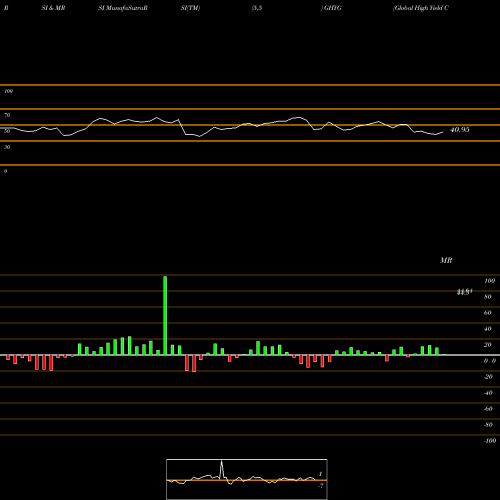Select the 'MR' panel label
This screenshot has height=500, width=500.
(x=446, y=260)
